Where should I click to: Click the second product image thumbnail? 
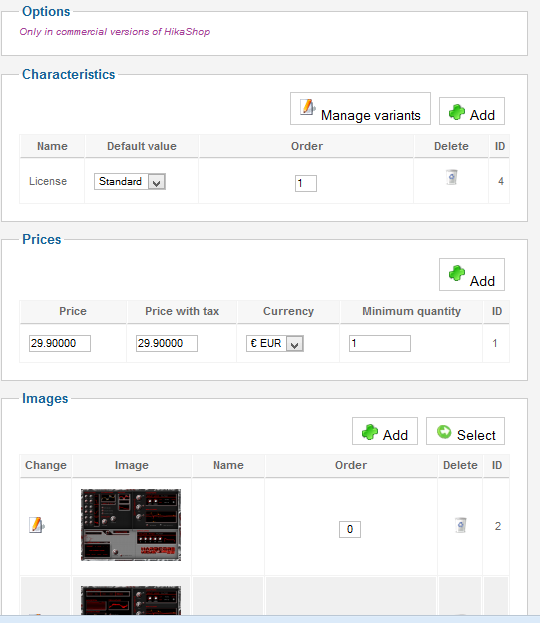click(131, 600)
